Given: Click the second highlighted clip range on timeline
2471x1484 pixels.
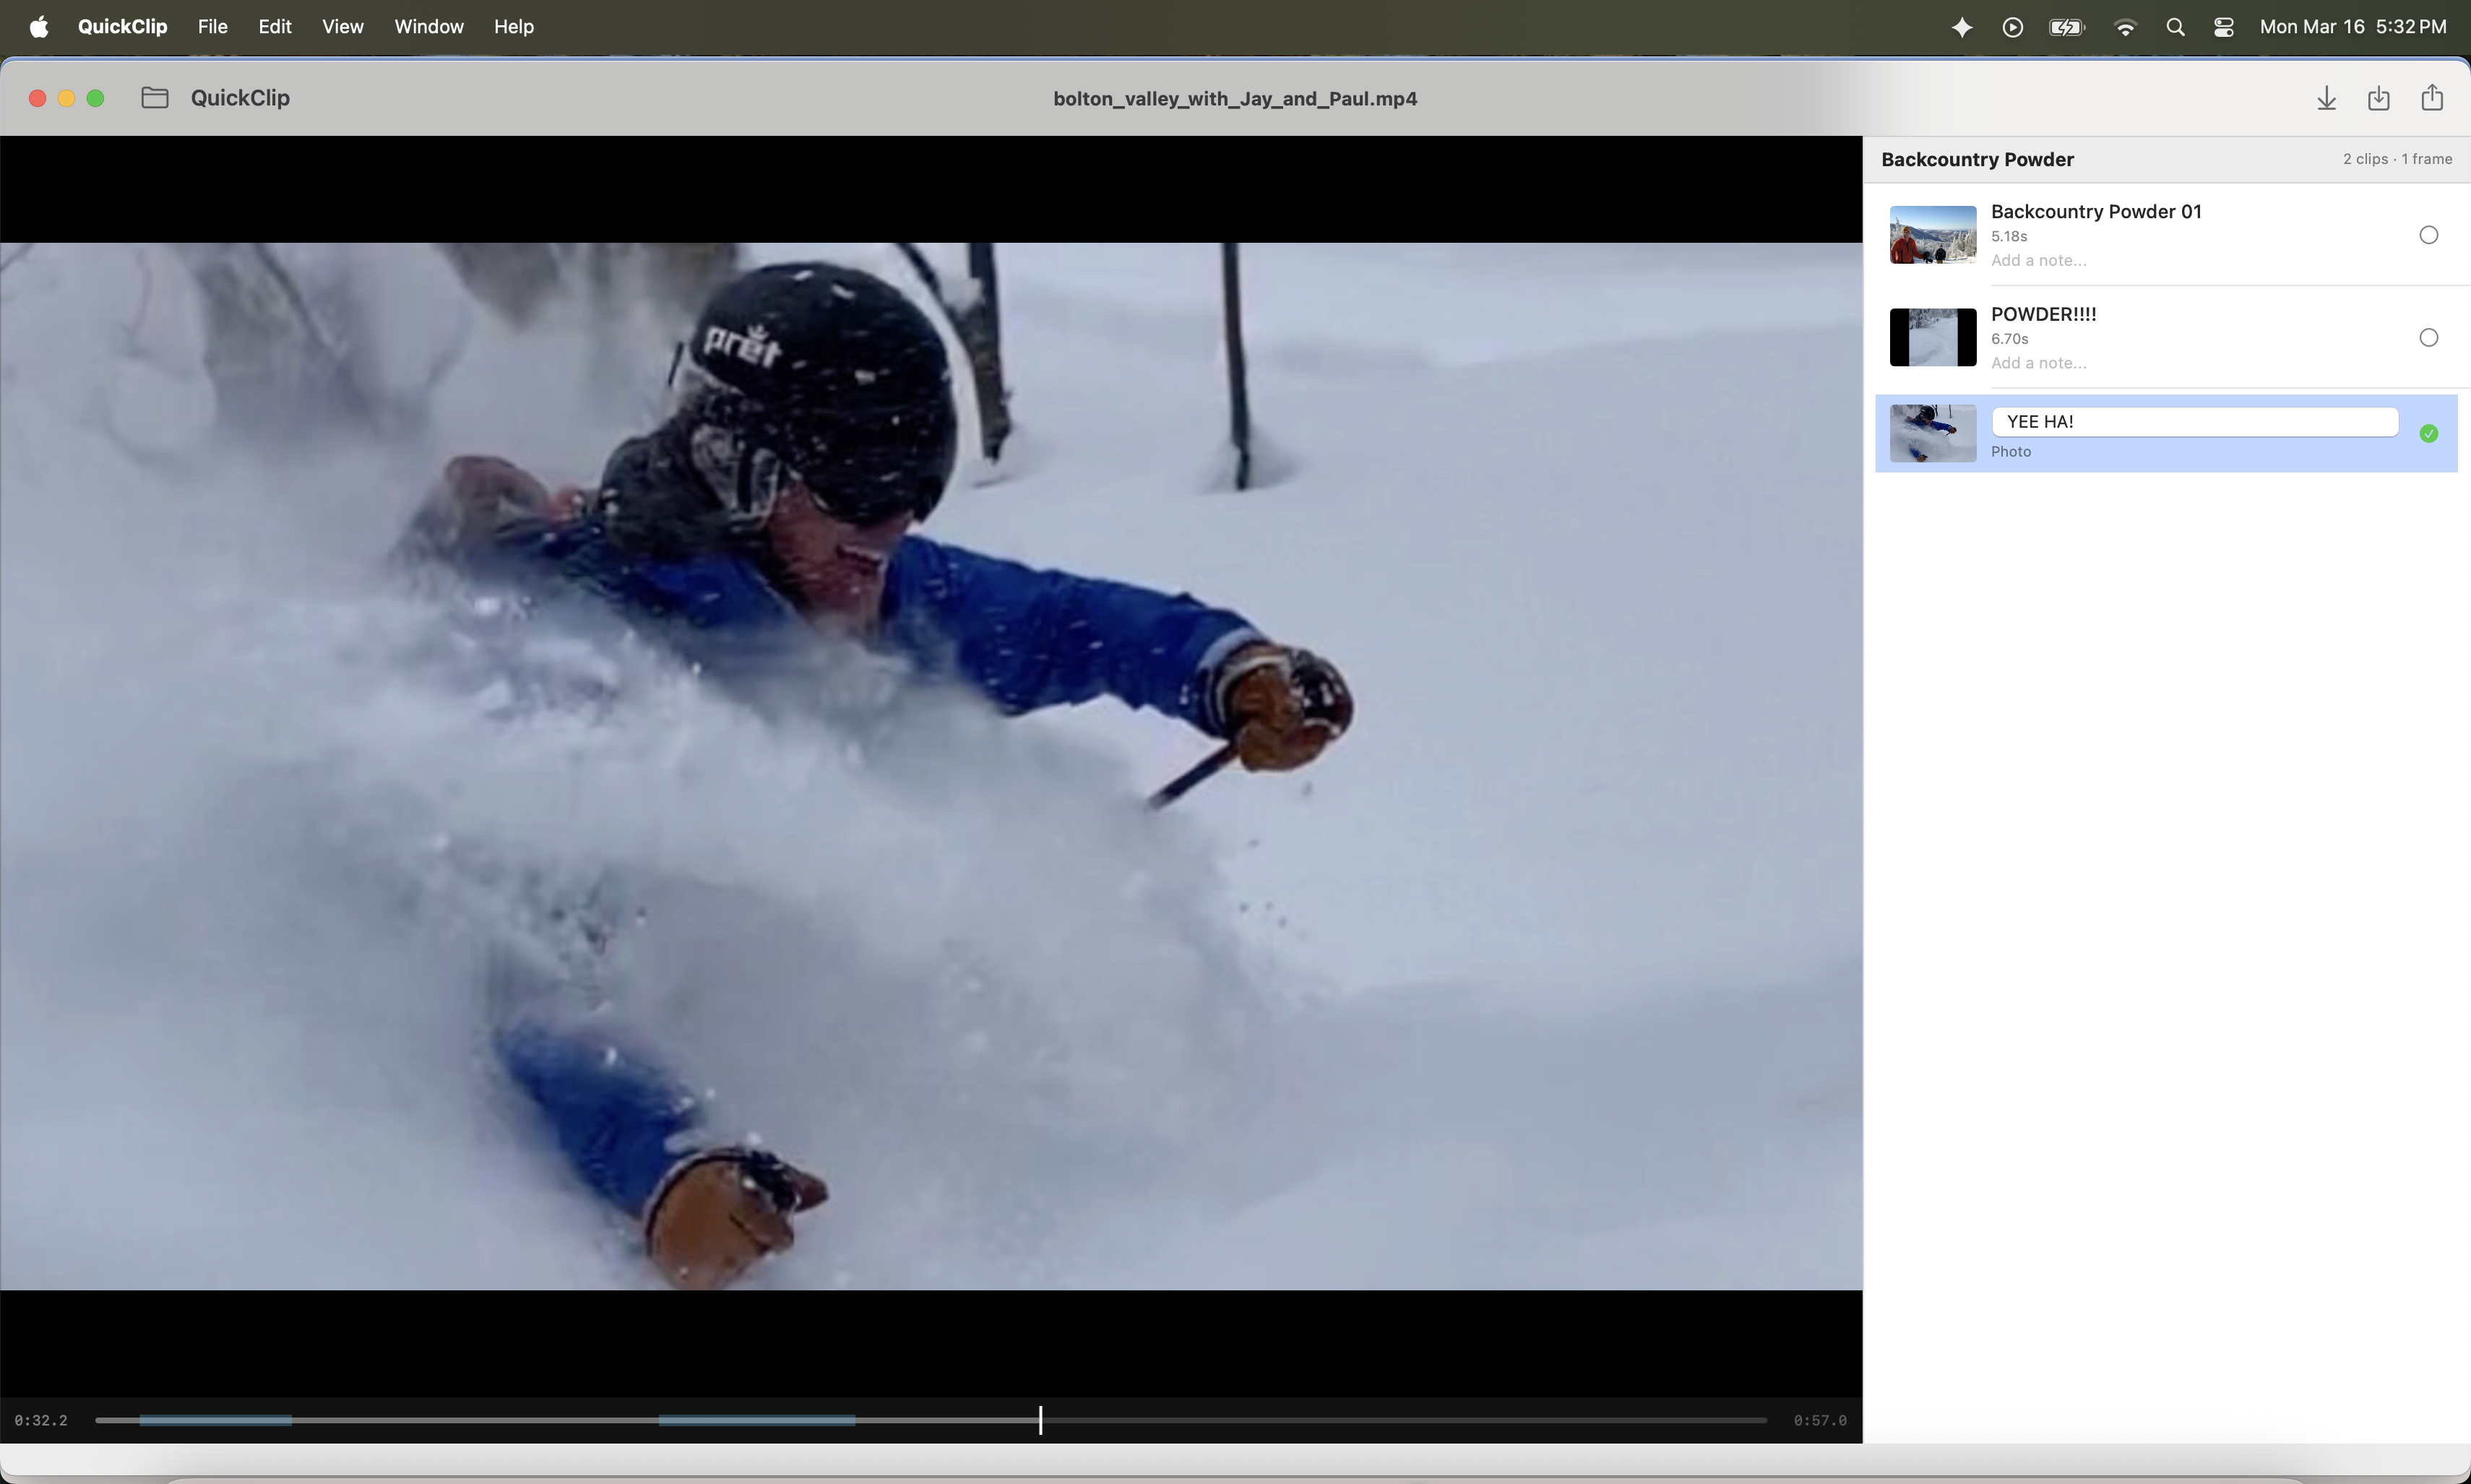Looking at the screenshot, I should (756, 1420).
